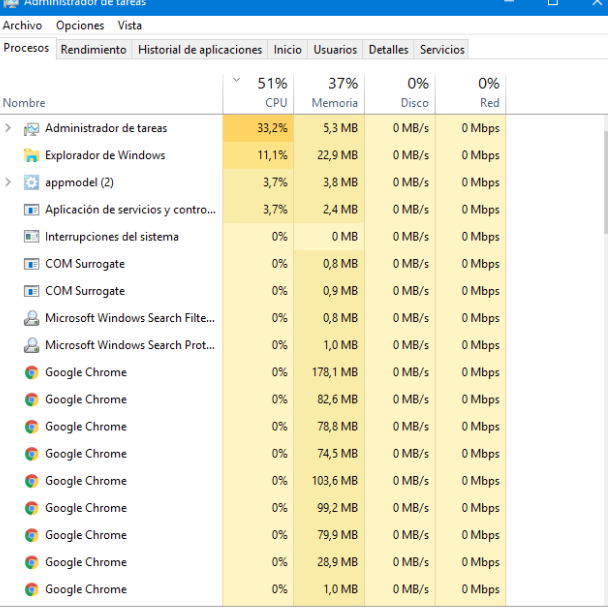Click the Microsoft Windows Search Protocol icon
The image size is (608, 608).
31,345
